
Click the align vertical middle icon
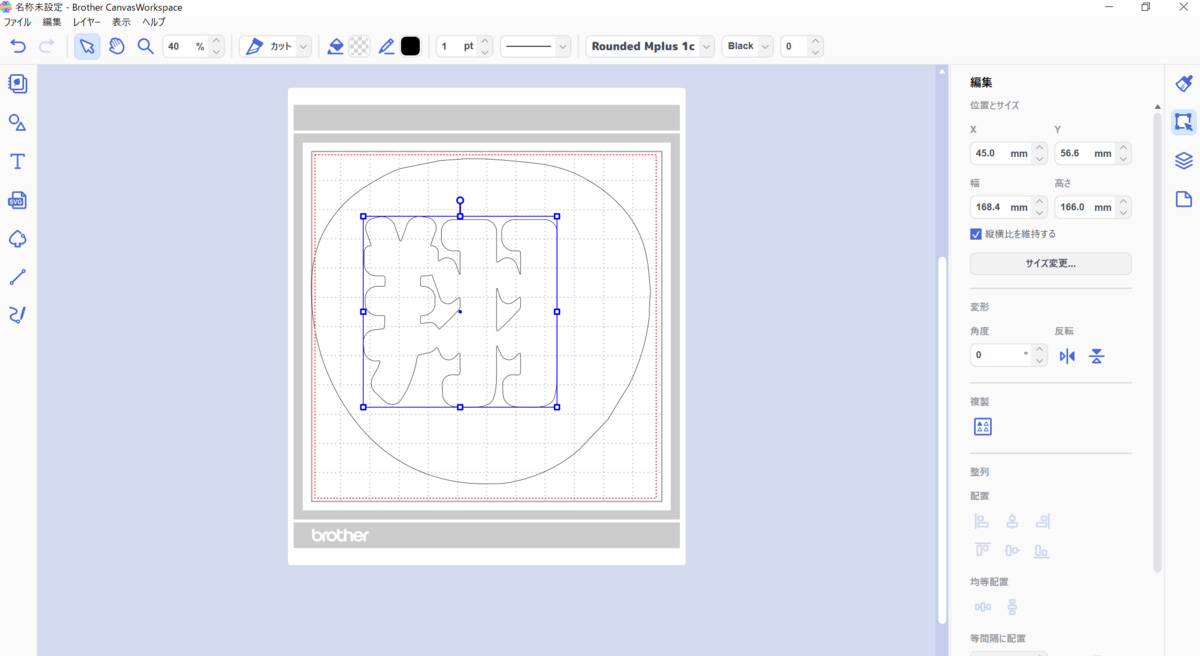tap(1012, 550)
